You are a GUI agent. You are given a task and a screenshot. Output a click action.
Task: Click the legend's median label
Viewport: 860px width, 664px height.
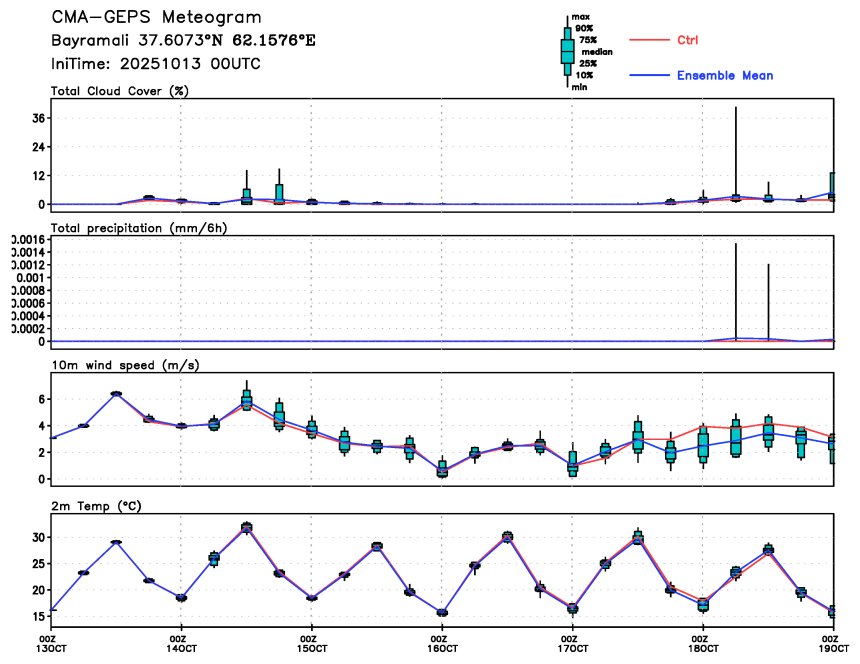pos(597,52)
